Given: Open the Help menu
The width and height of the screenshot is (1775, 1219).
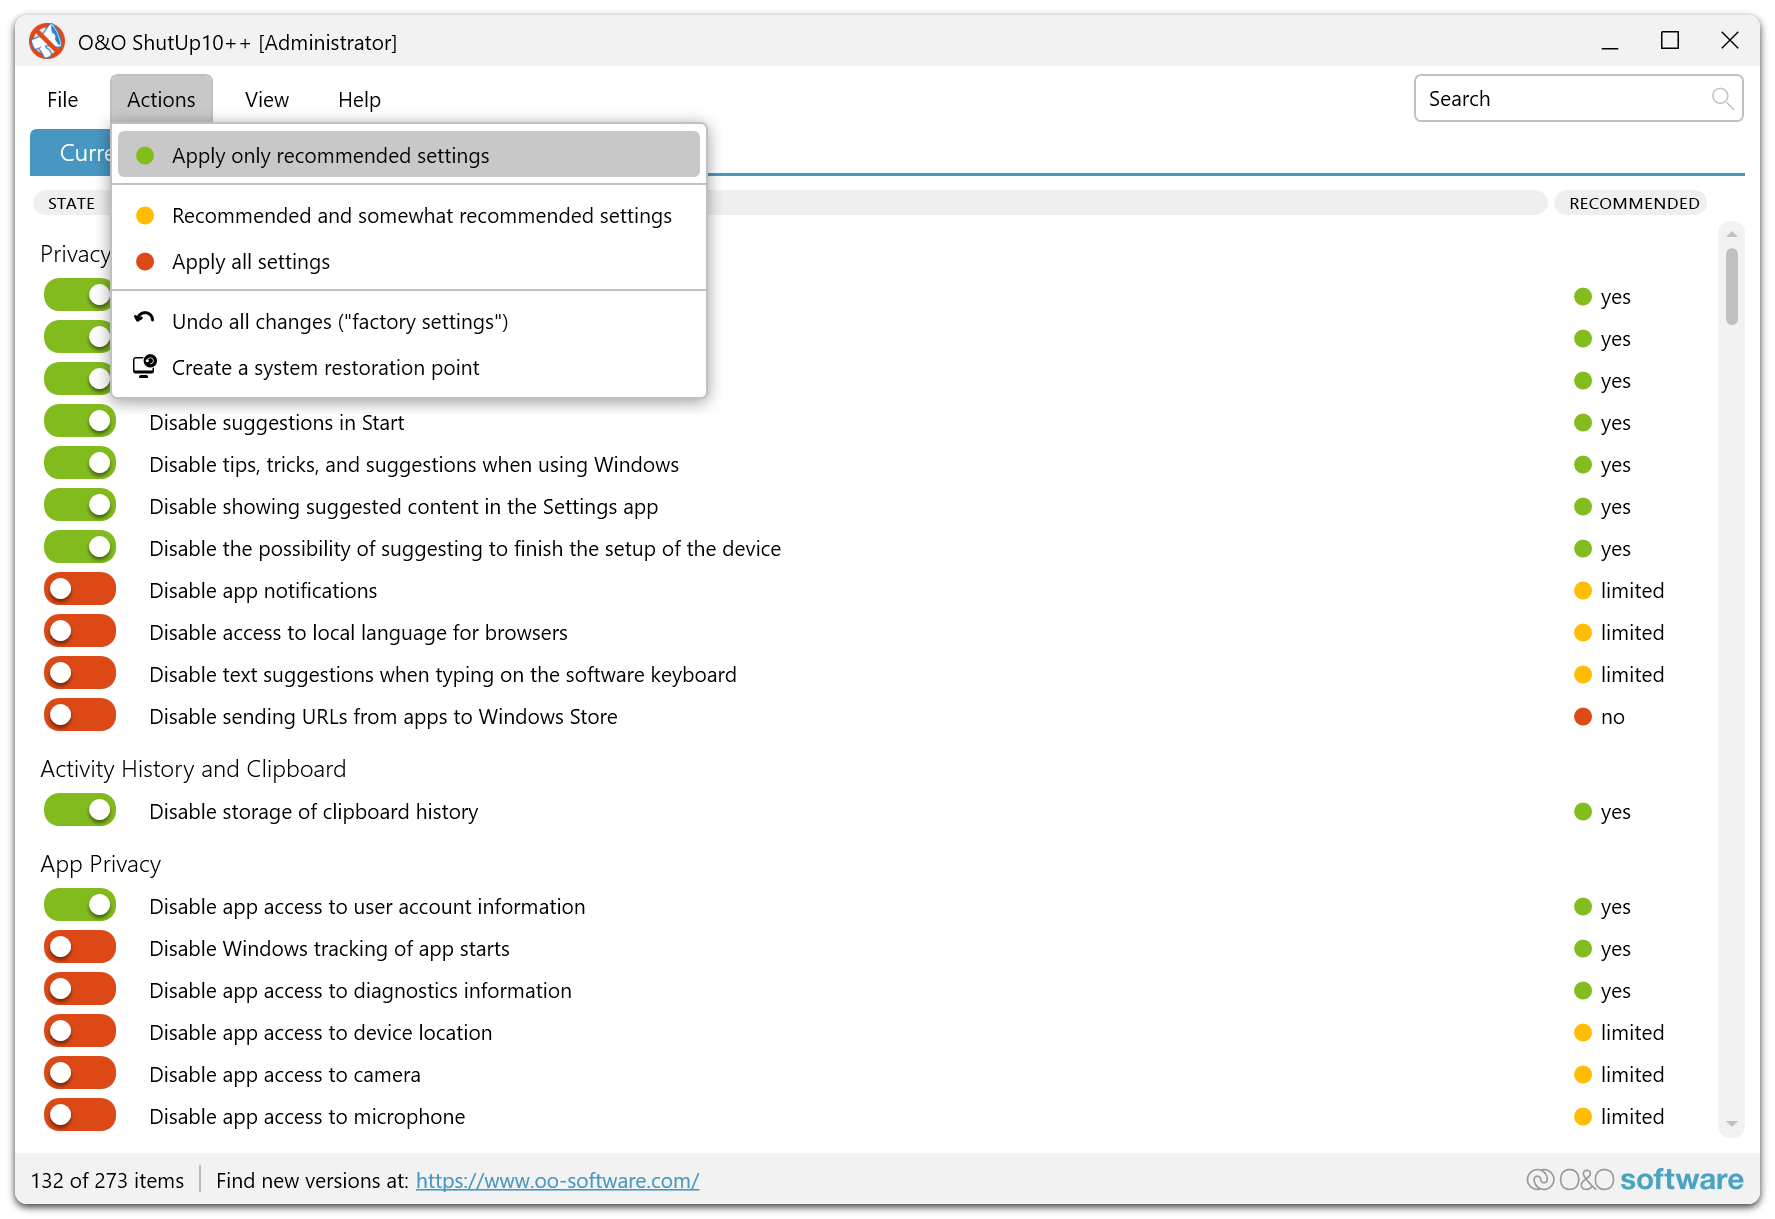Looking at the screenshot, I should pos(359,99).
